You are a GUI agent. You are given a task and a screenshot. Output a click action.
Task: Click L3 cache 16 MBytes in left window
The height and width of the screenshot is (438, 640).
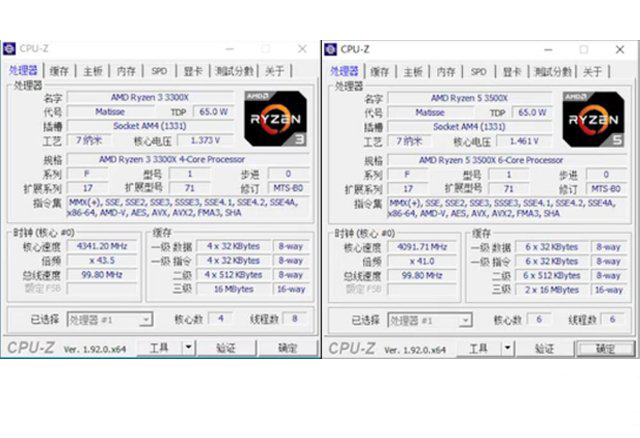pyautogui.click(x=234, y=289)
